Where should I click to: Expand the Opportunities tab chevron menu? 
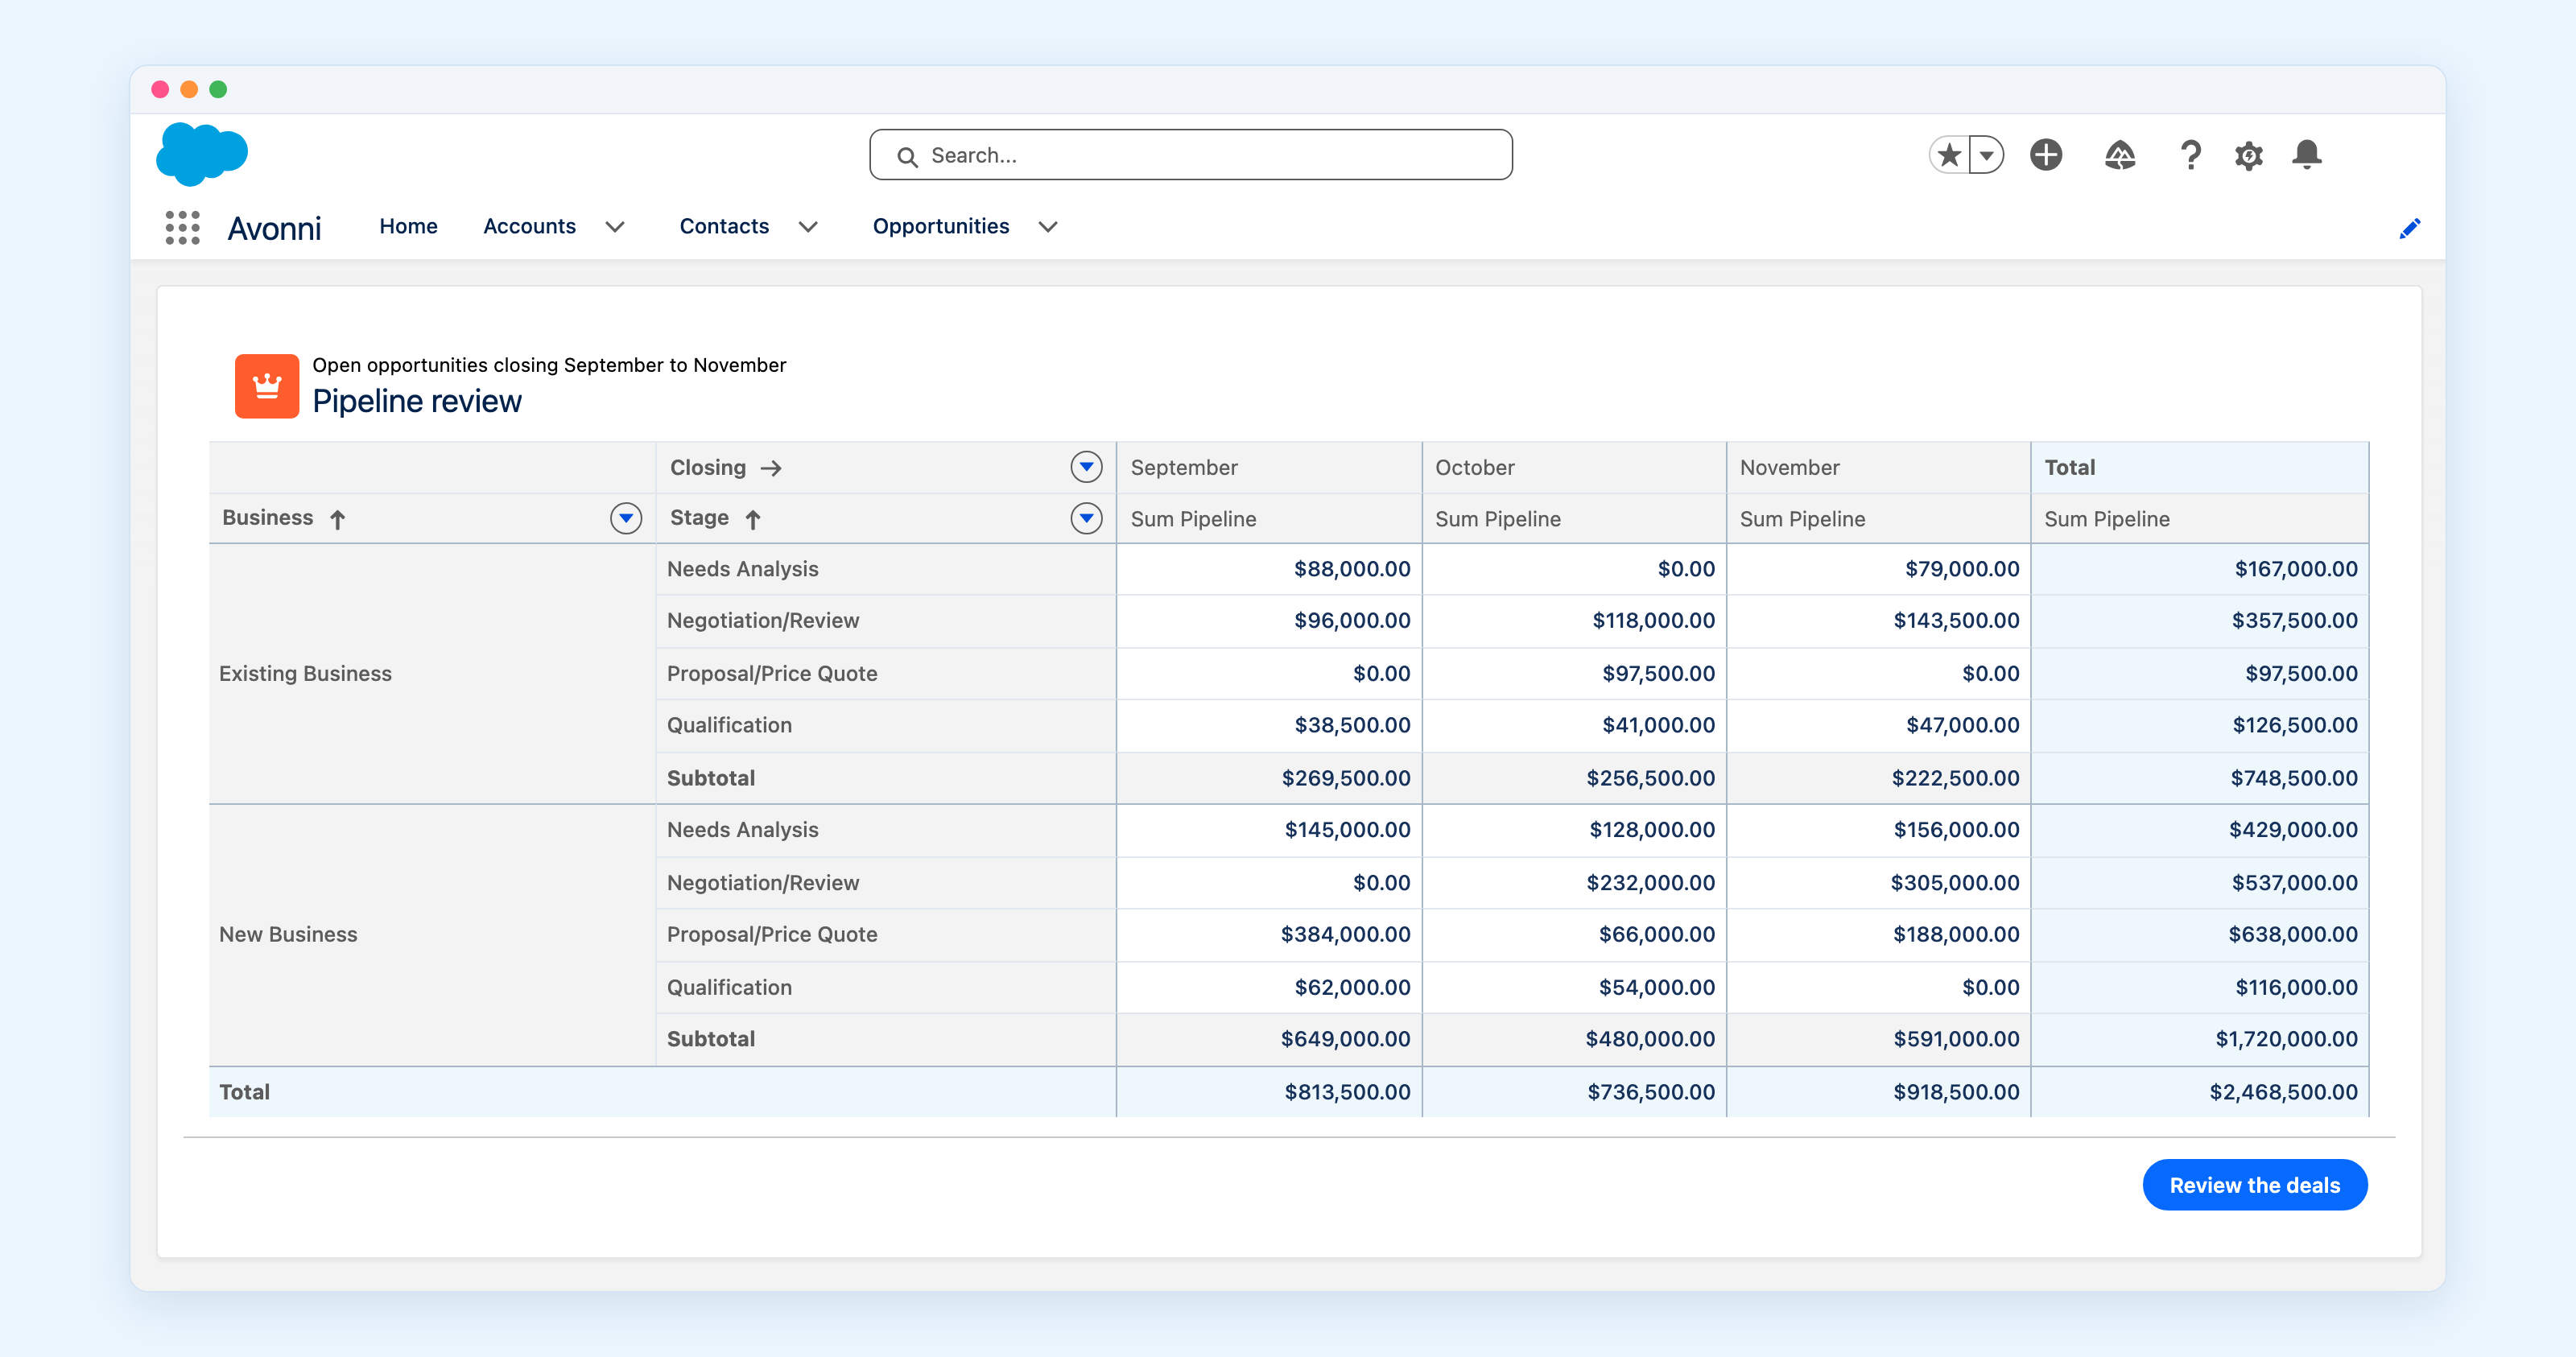click(1048, 227)
